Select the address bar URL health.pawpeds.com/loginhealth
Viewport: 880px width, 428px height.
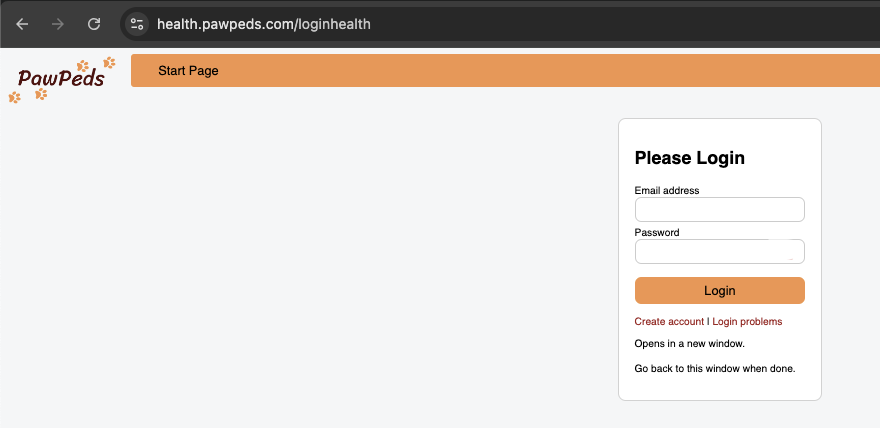click(264, 24)
